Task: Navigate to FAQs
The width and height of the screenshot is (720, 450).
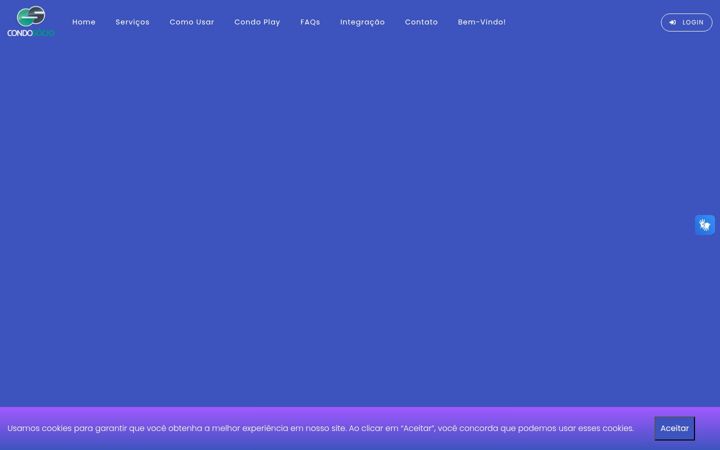Action: (310, 22)
